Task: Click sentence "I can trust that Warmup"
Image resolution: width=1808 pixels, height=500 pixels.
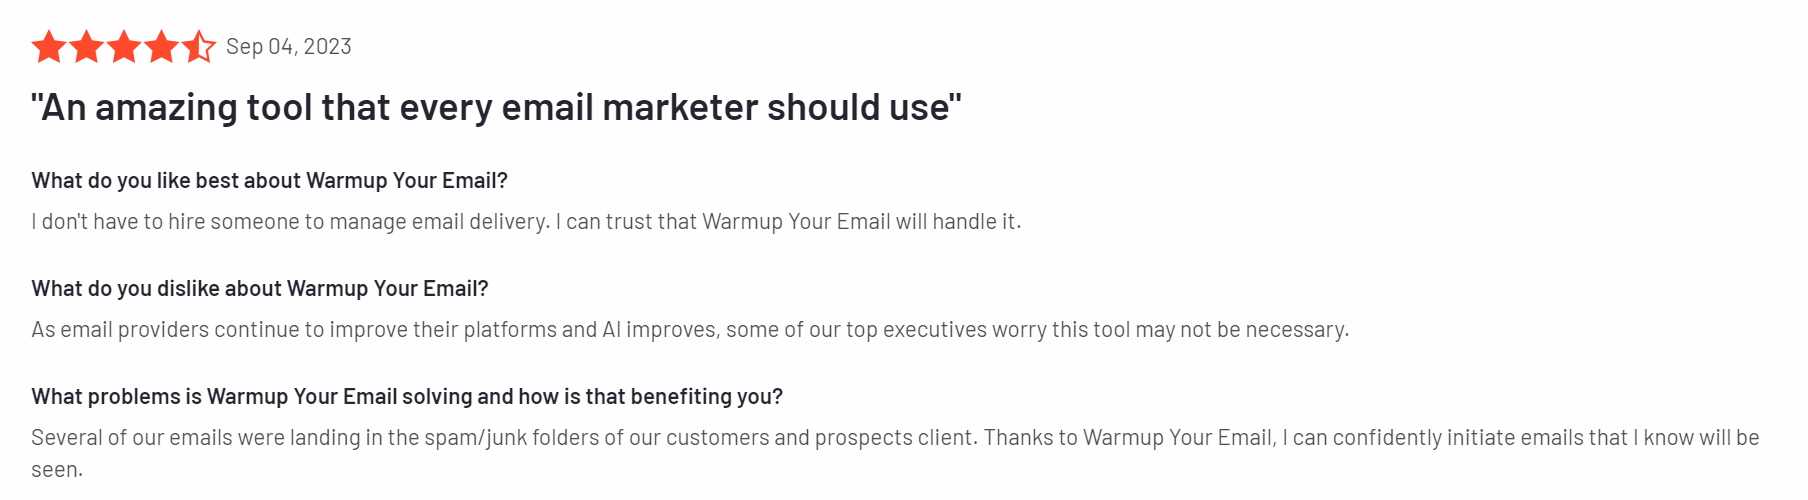Action: pyautogui.click(x=792, y=222)
